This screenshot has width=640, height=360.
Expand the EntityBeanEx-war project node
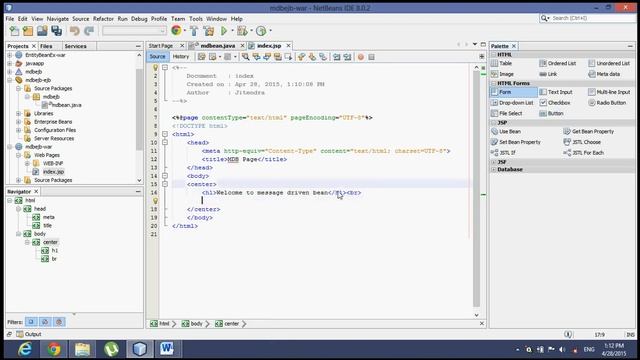[x=10, y=55]
